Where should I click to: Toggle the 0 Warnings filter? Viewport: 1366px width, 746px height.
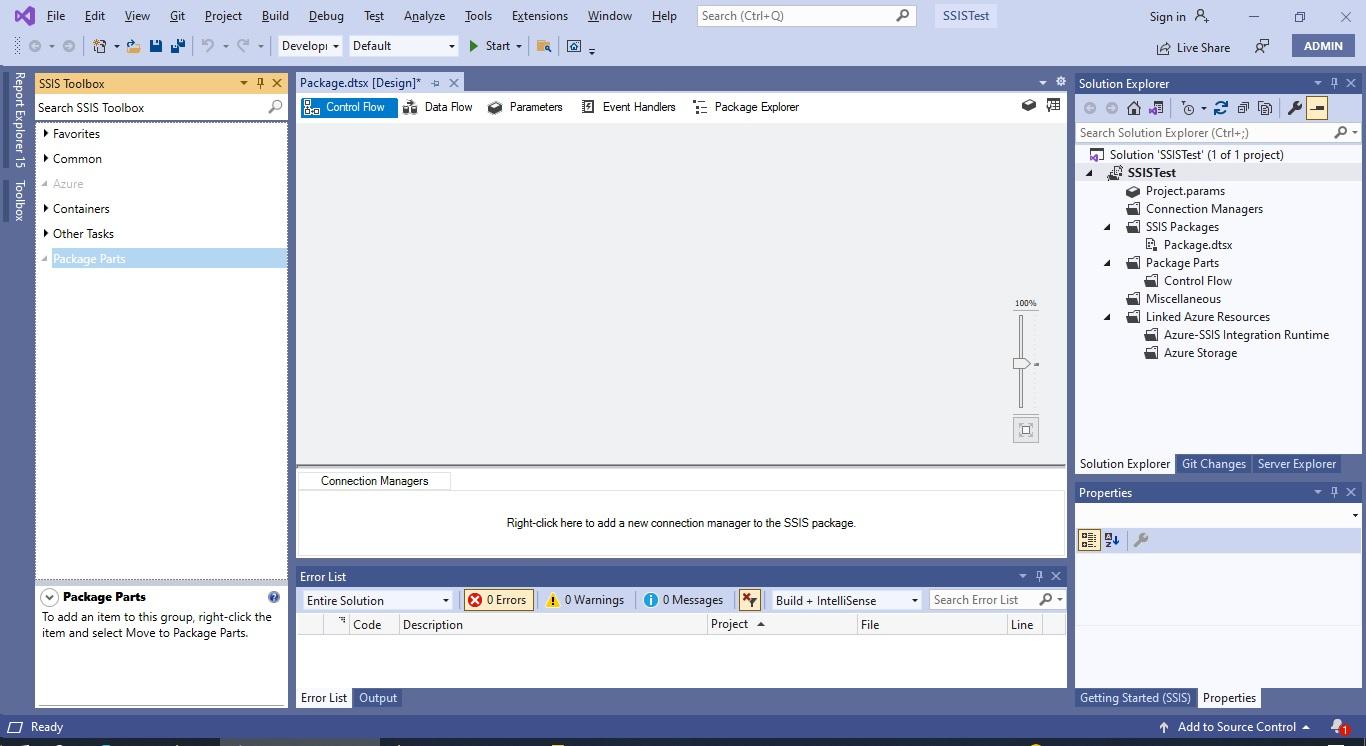coord(585,600)
